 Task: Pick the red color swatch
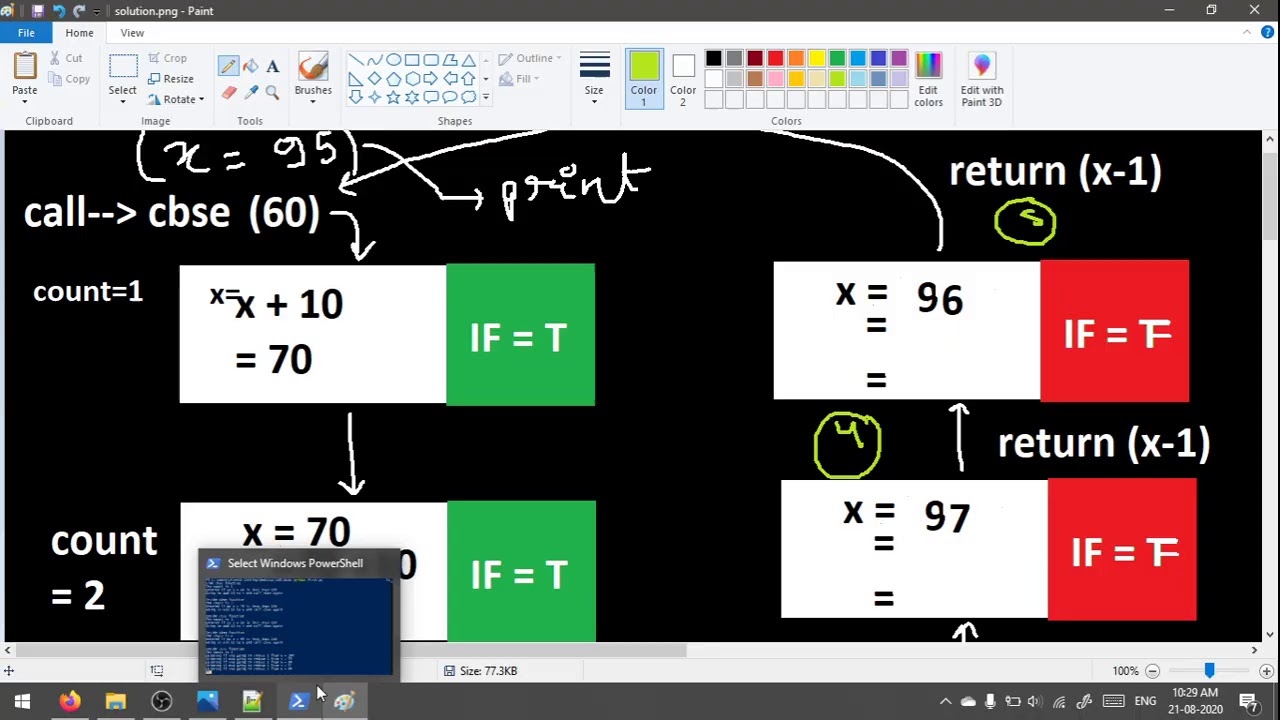(775, 59)
